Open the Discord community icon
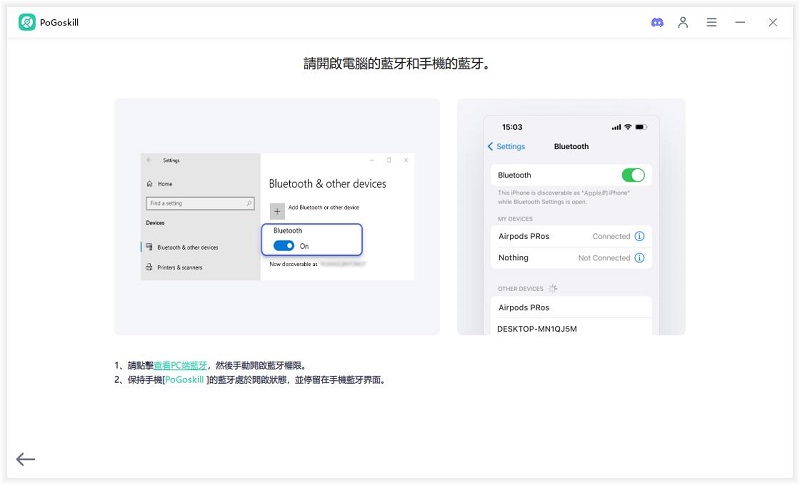Screen dimensions: 800x485 click(657, 22)
